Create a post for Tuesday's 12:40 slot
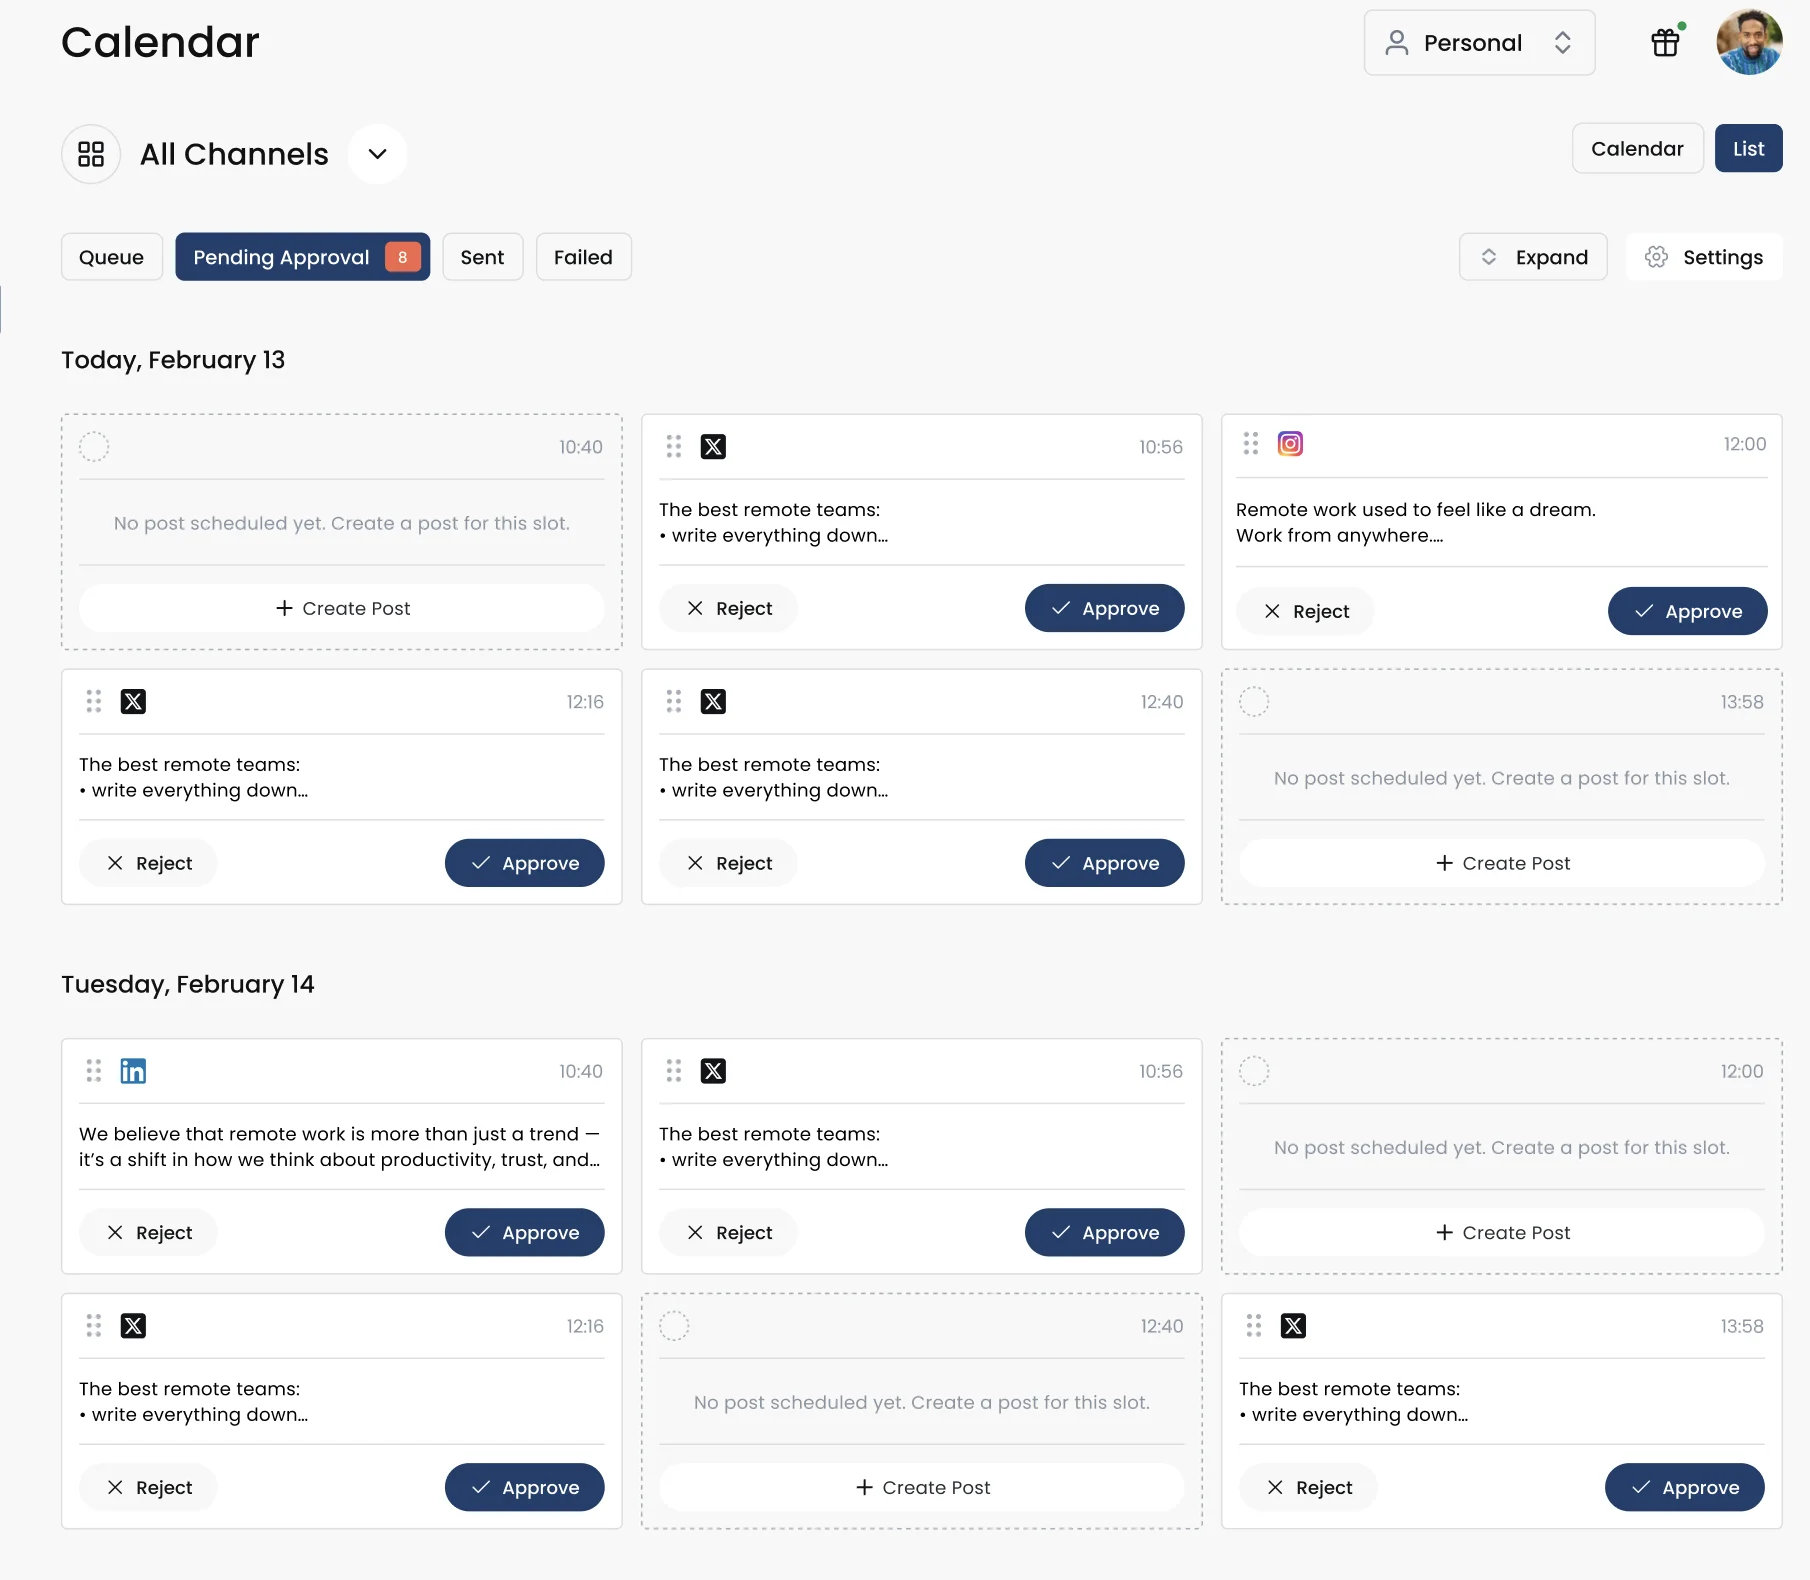1810x1580 pixels. [922, 1487]
